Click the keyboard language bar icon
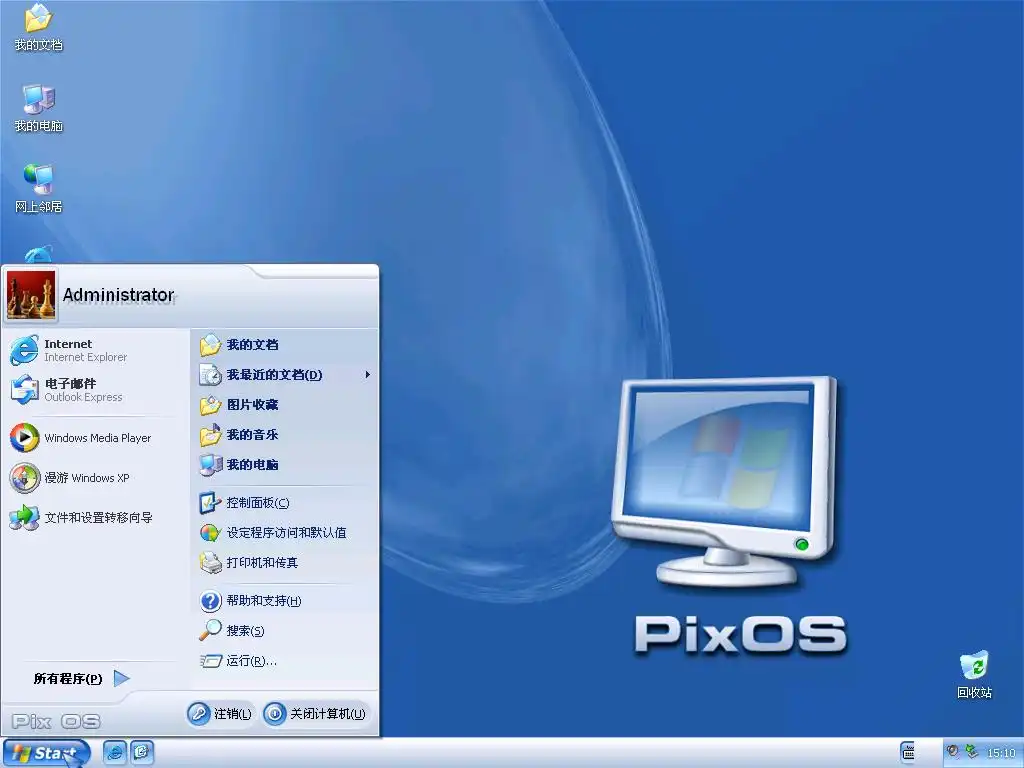Image resolution: width=1024 pixels, height=768 pixels. click(x=907, y=752)
